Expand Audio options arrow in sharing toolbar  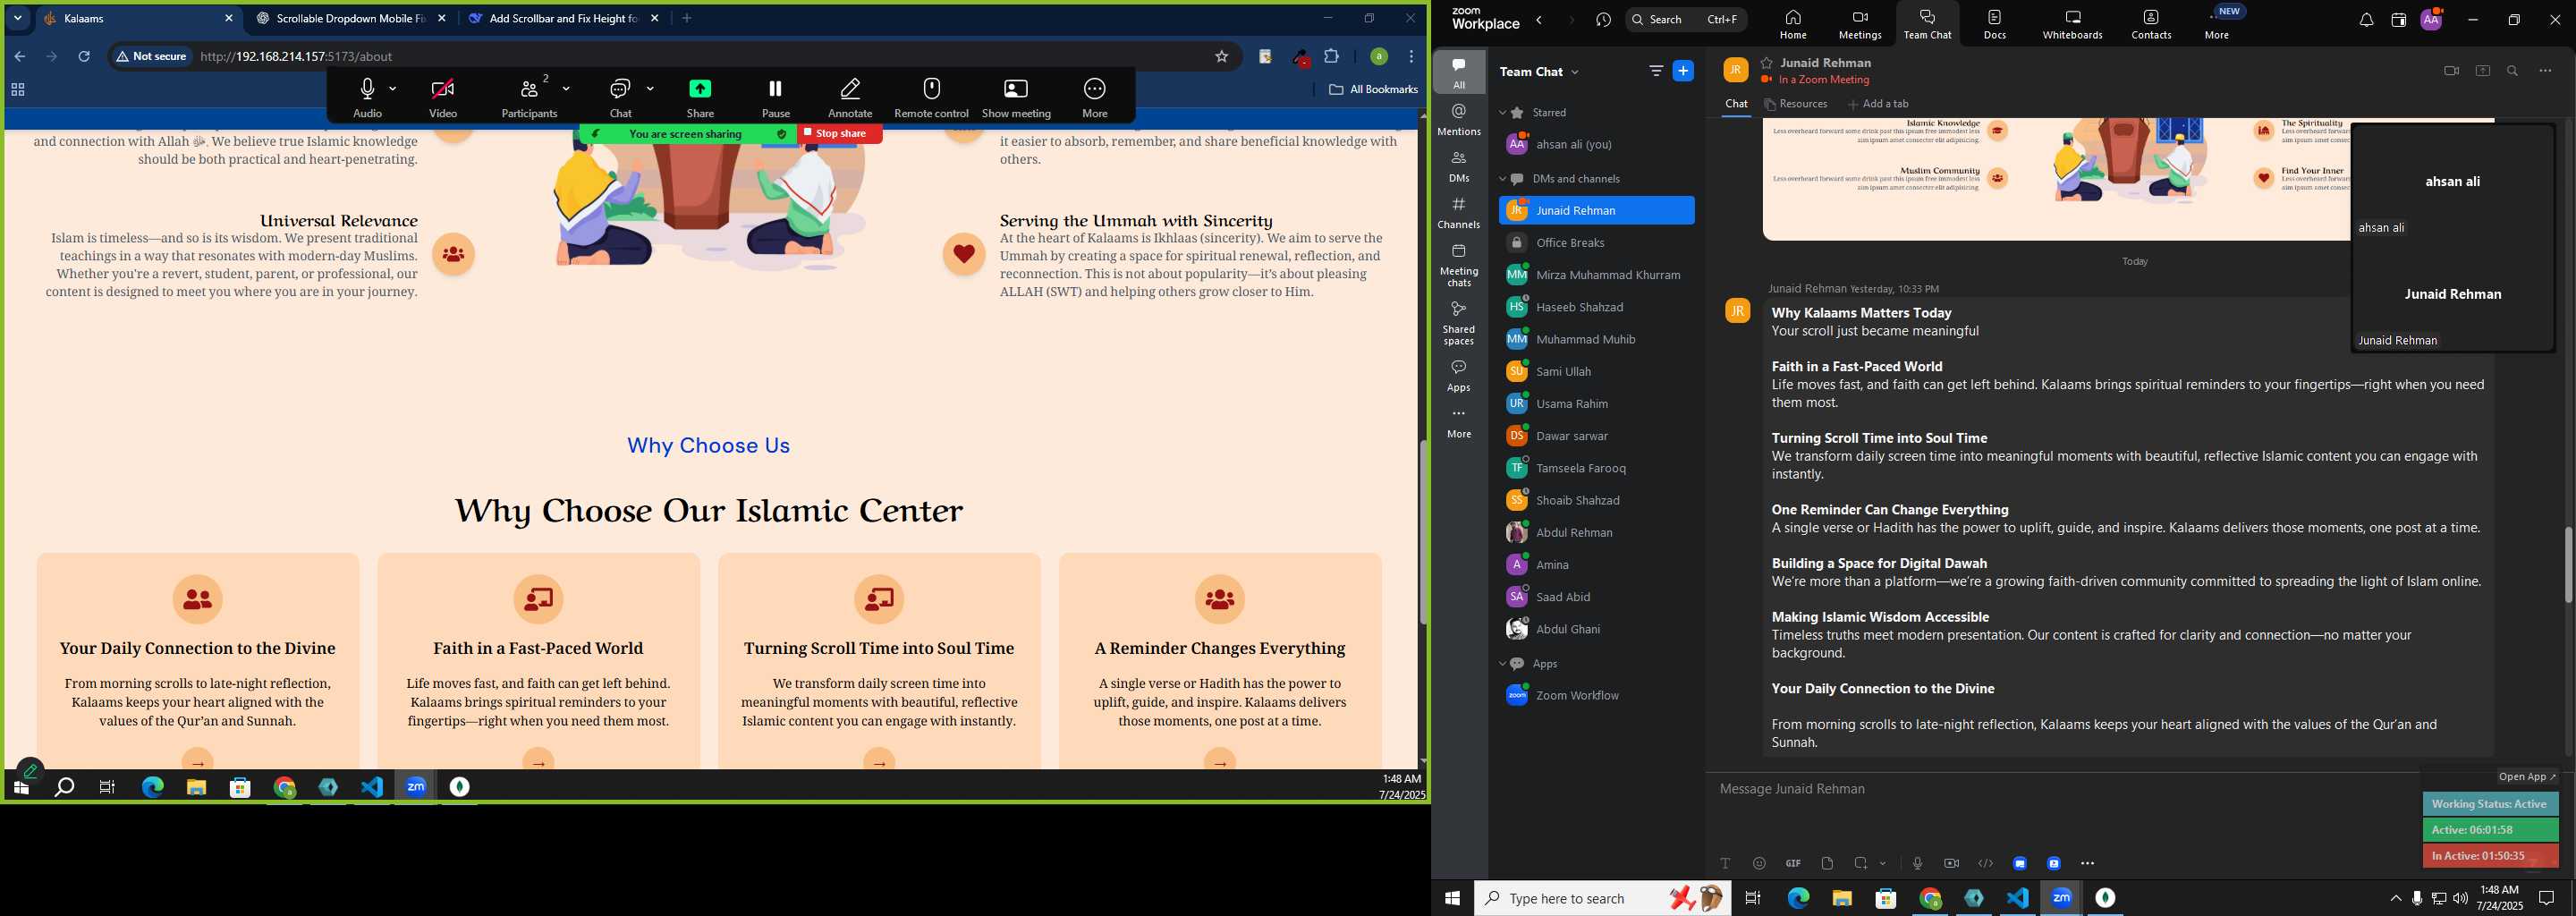[x=393, y=88]
